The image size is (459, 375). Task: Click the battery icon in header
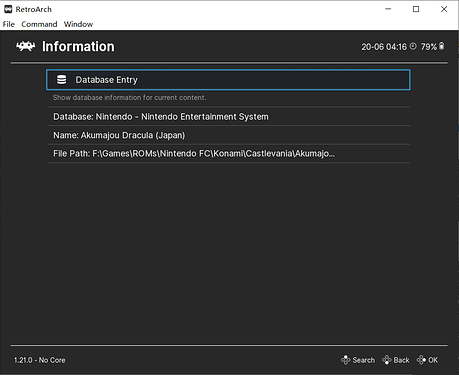(442, 46)
